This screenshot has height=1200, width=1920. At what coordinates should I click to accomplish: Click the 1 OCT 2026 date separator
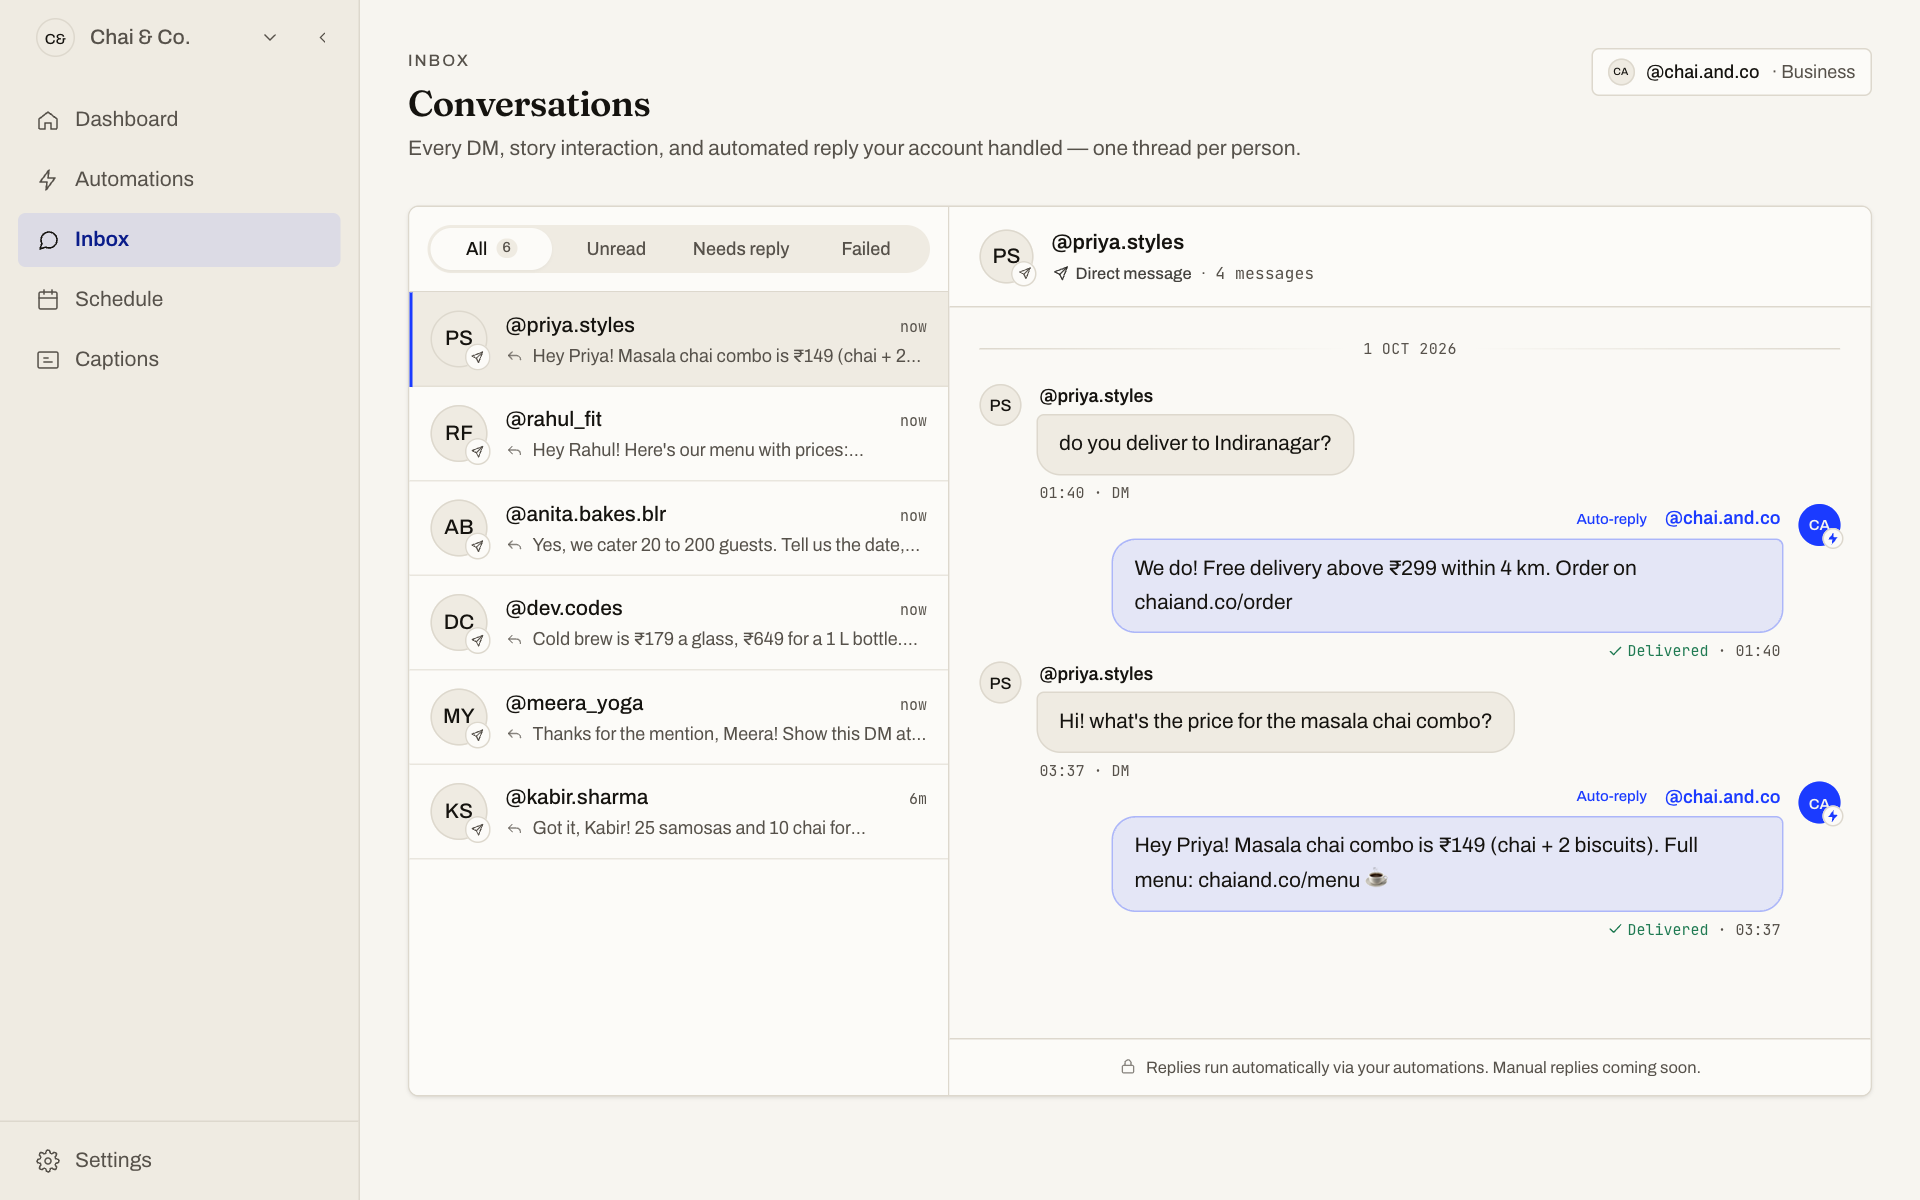click(x=1409, y=349)
